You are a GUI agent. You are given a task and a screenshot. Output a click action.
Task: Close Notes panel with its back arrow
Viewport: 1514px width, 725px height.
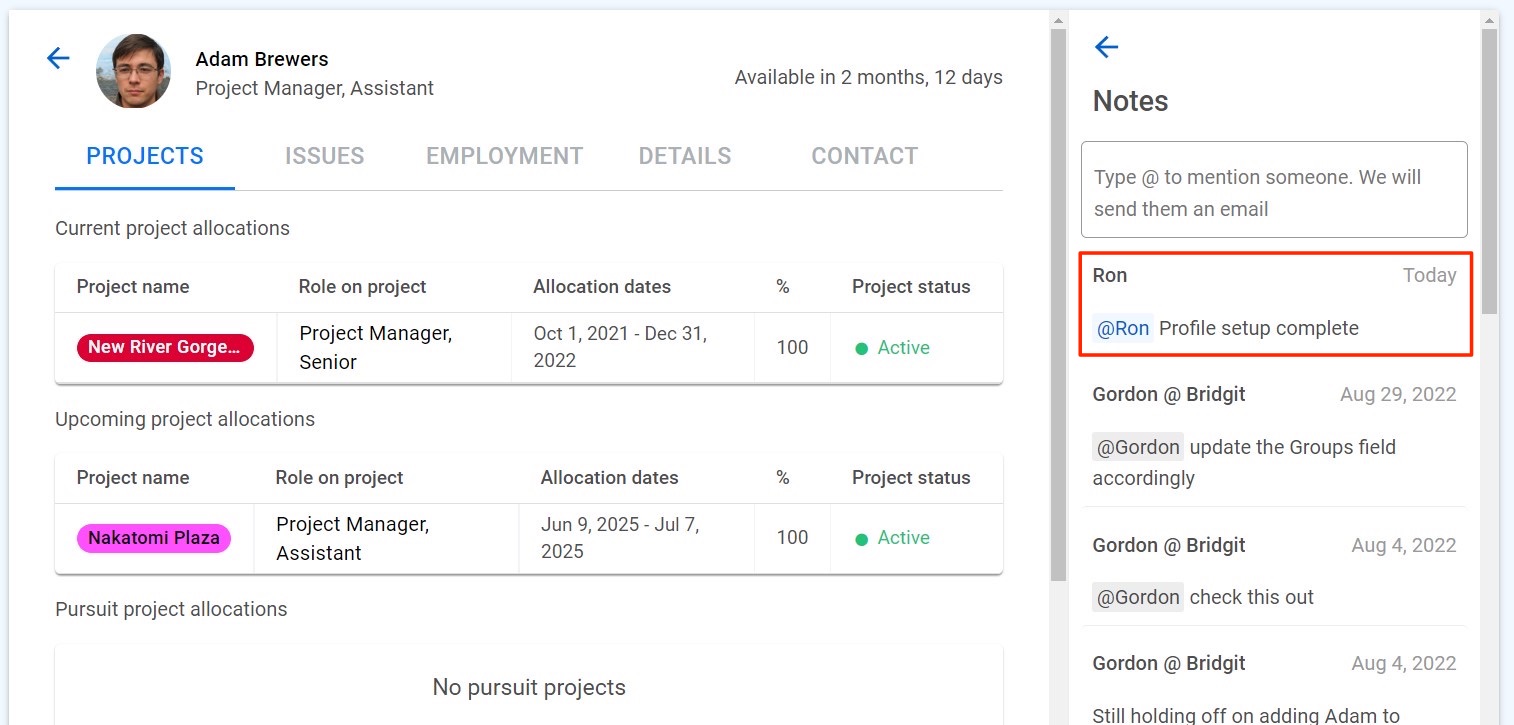(1106, 47)
